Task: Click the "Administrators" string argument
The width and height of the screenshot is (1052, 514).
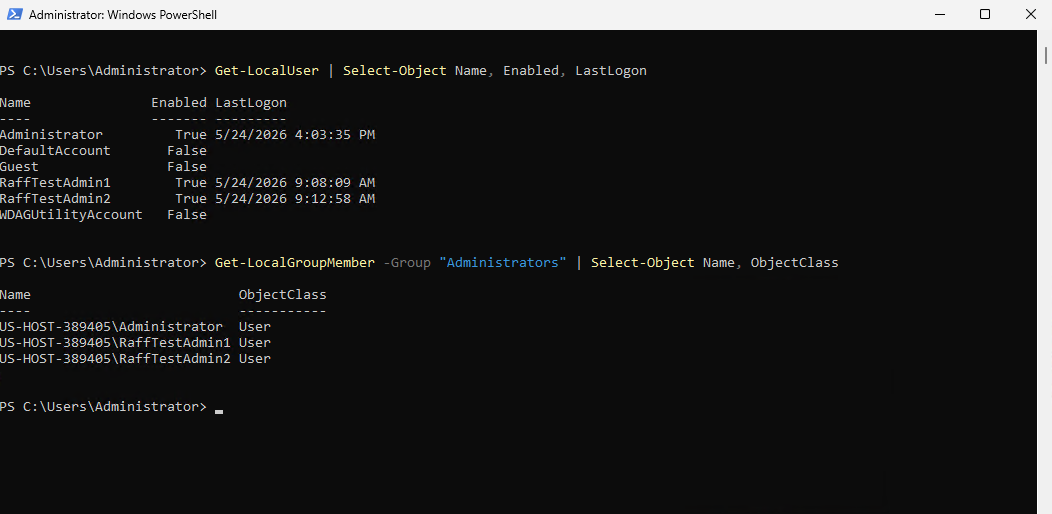Action: pos(503,262)
